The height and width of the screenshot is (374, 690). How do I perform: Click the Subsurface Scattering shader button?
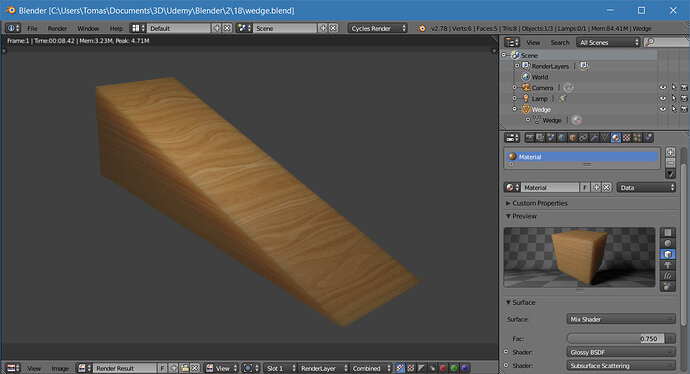point(620,366)
